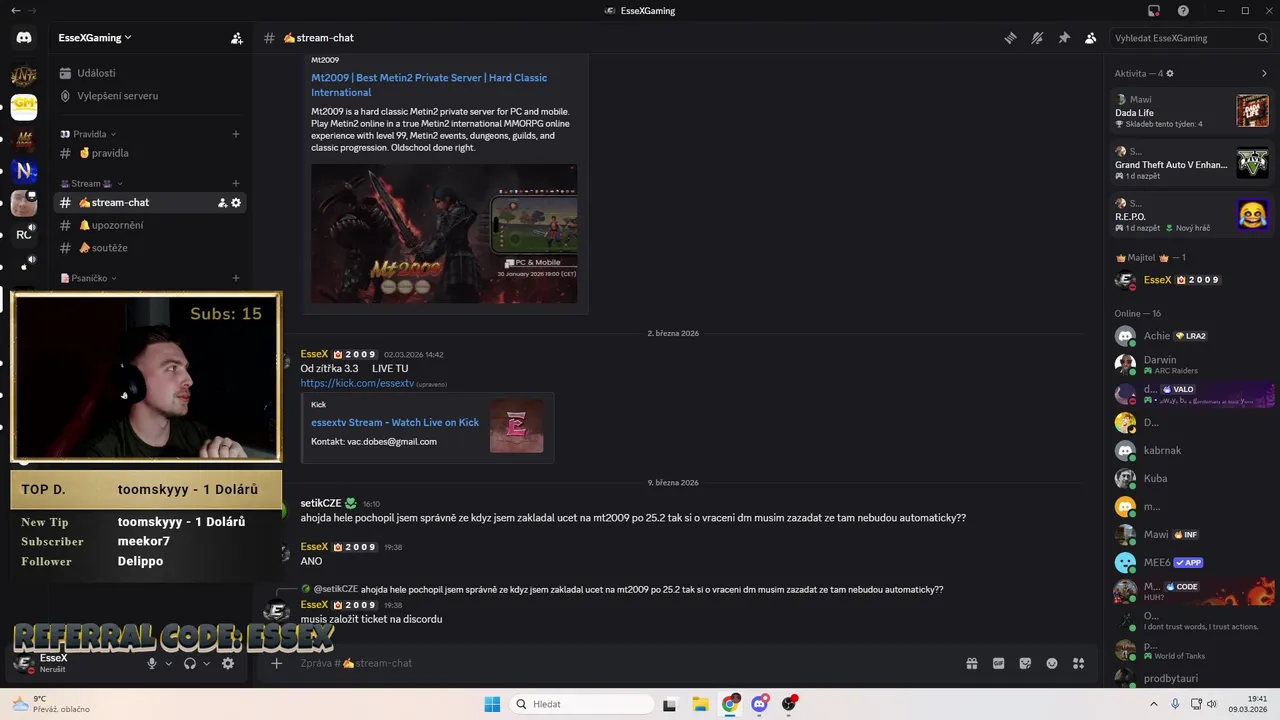Open the RC server icon
The image size is (1280, 720).
[x=24, y=235]
